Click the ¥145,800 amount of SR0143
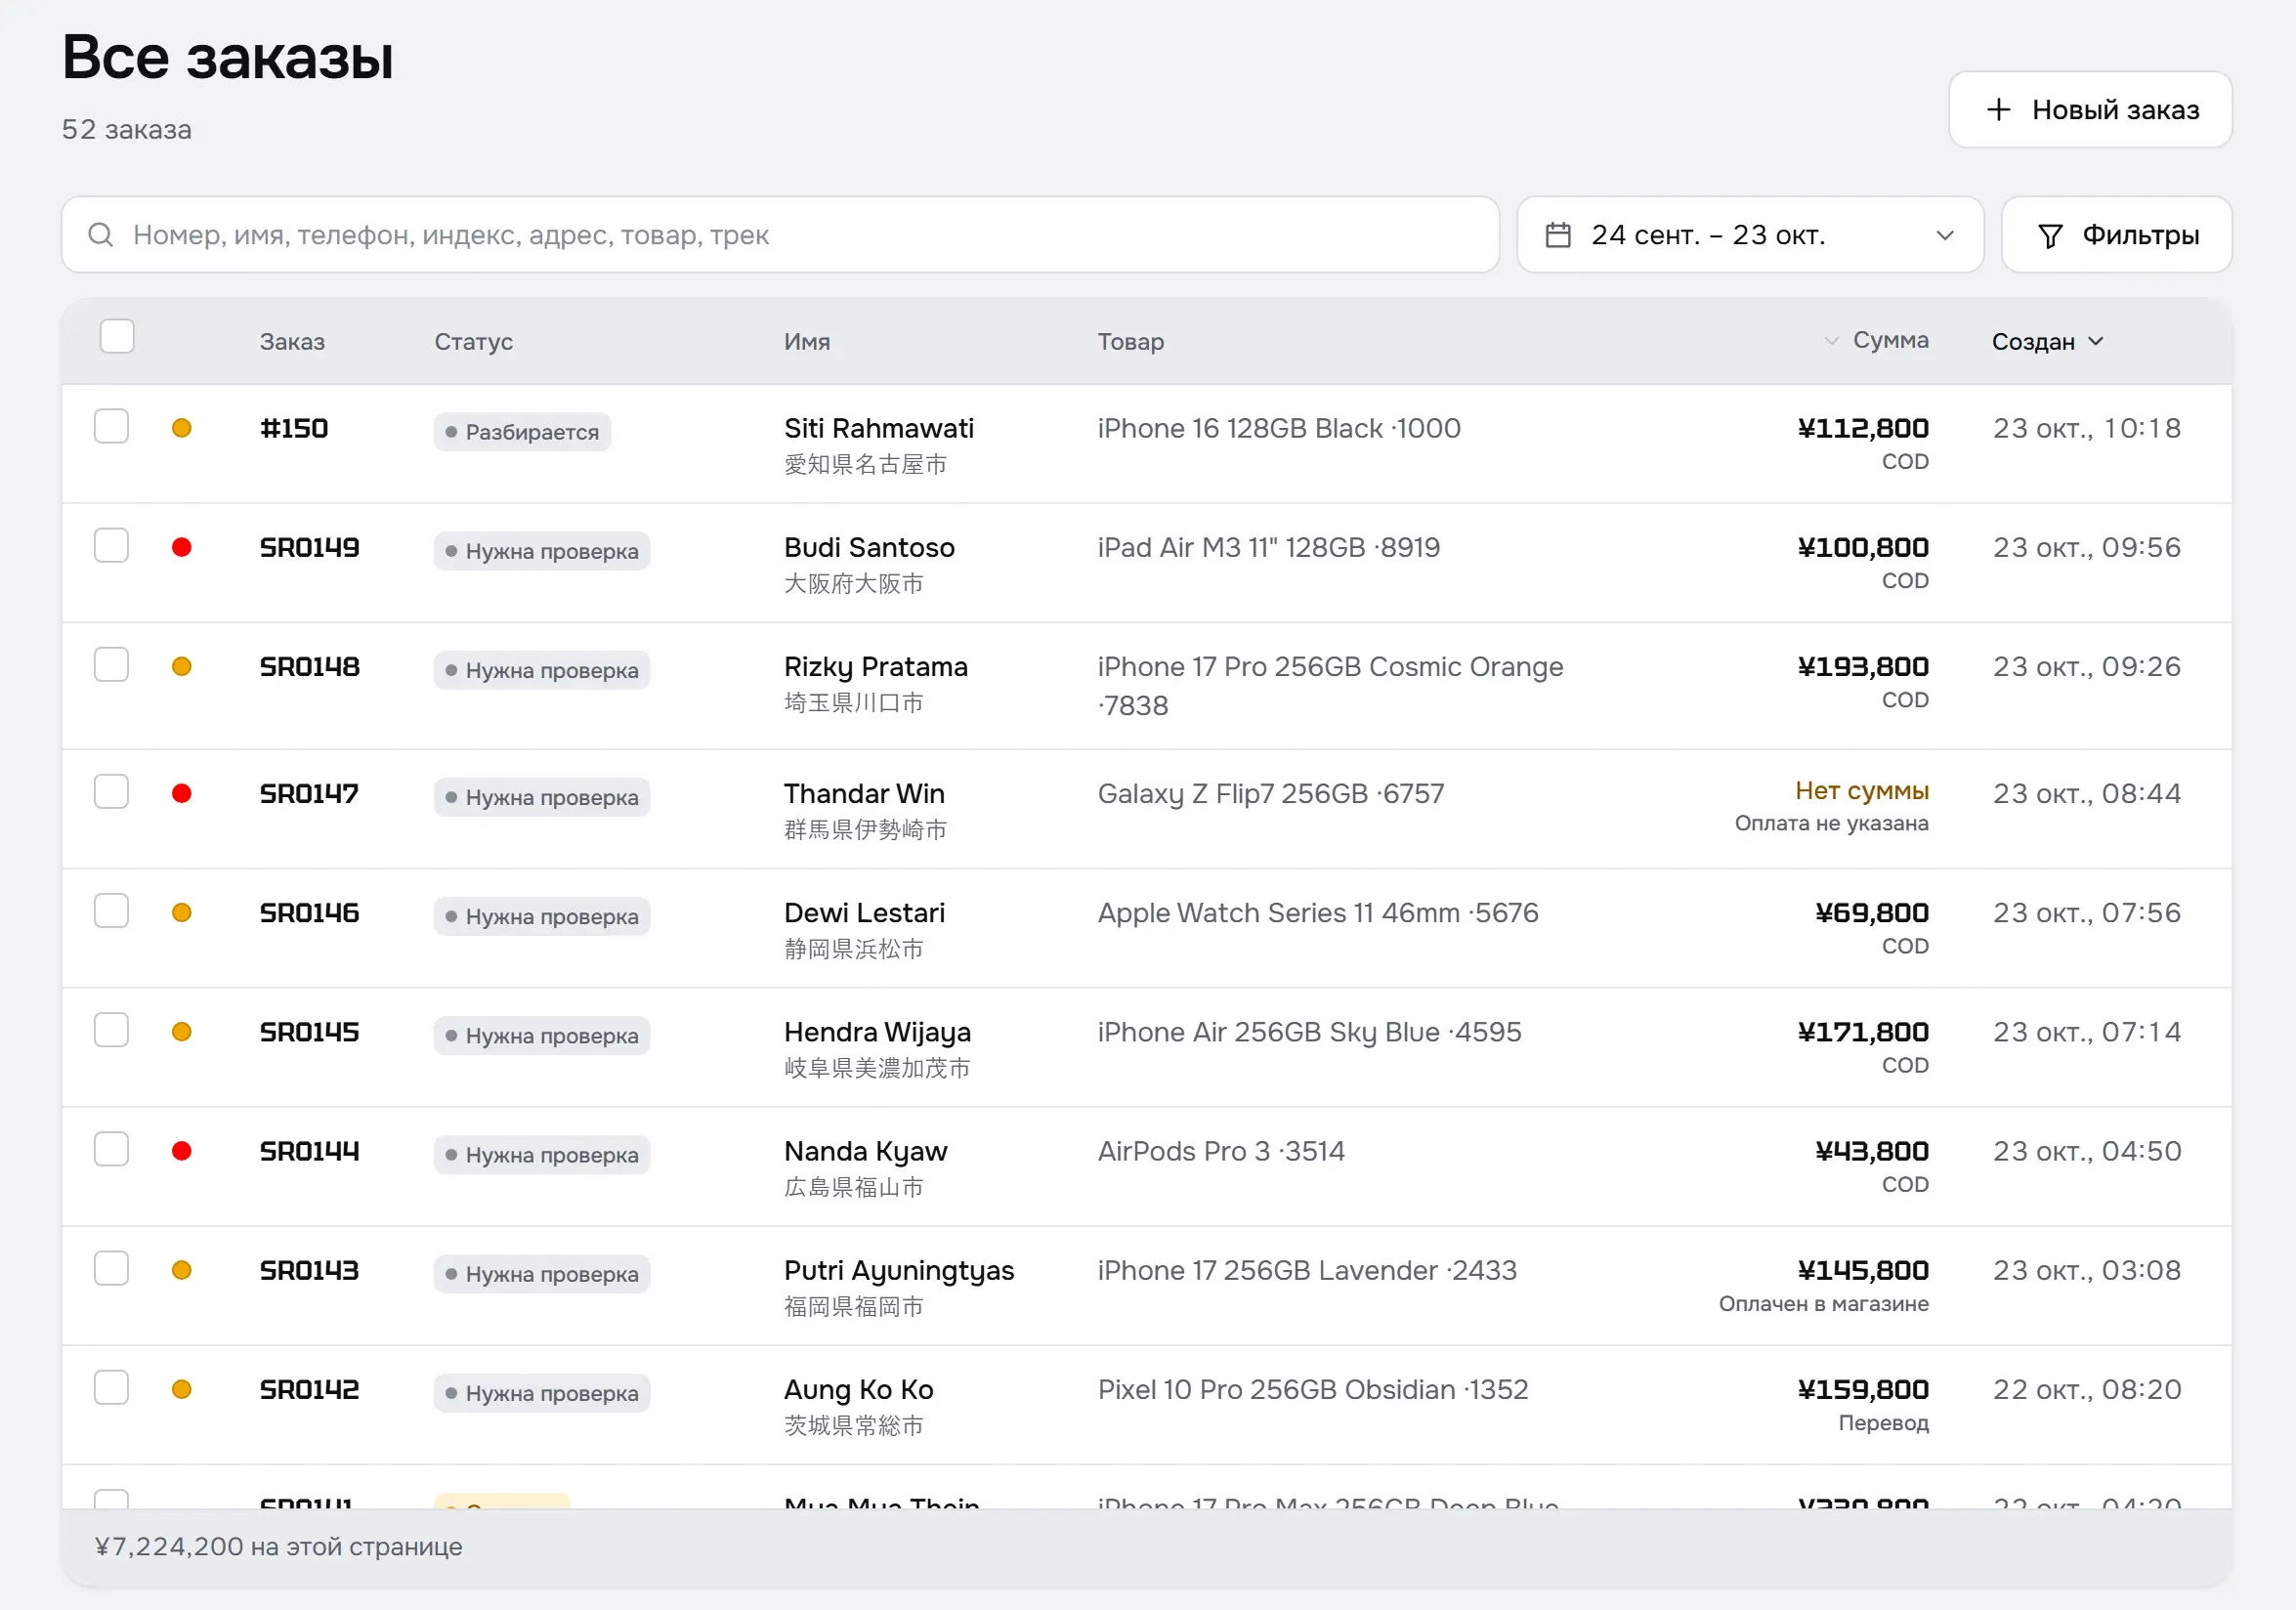The image size is (2296, 1610). pos(1863,1271)
